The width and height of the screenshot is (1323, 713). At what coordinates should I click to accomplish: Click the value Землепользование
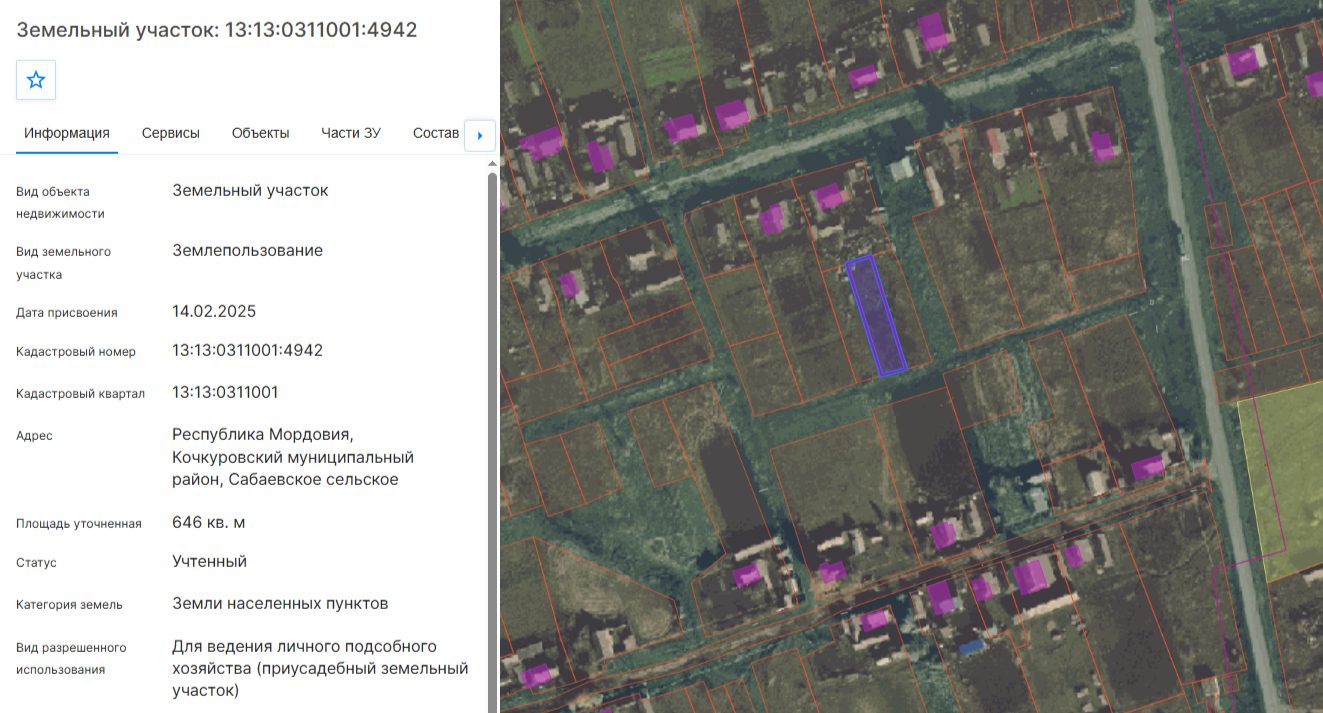coord(247,250)
